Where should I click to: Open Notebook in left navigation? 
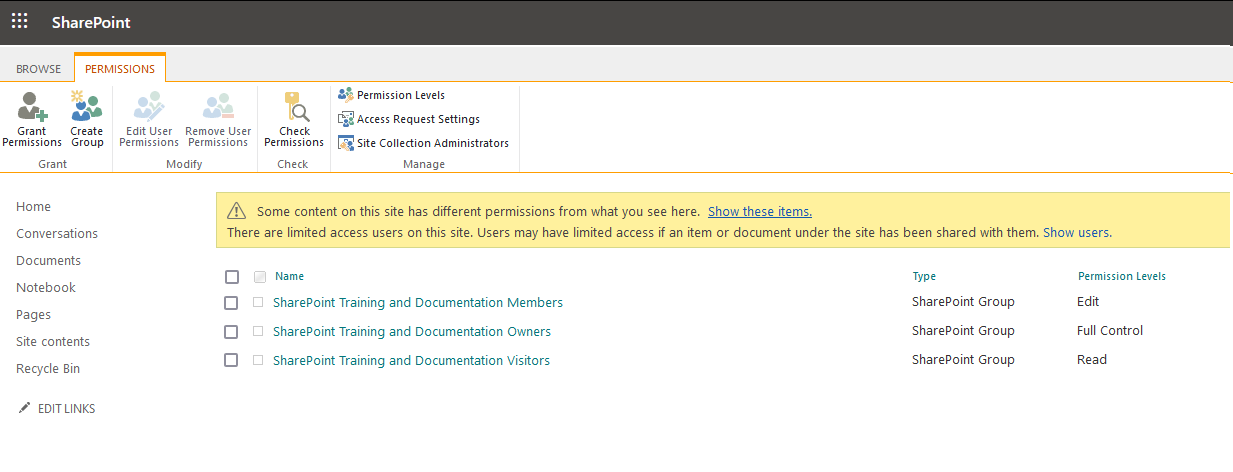46,287
